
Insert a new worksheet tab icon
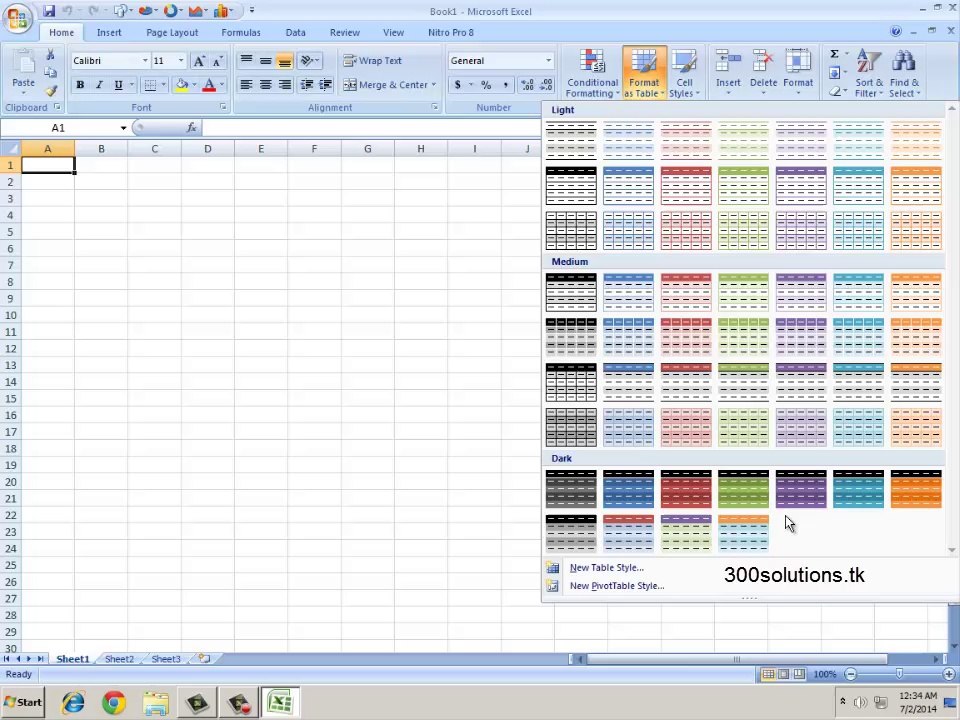(204, 659)
